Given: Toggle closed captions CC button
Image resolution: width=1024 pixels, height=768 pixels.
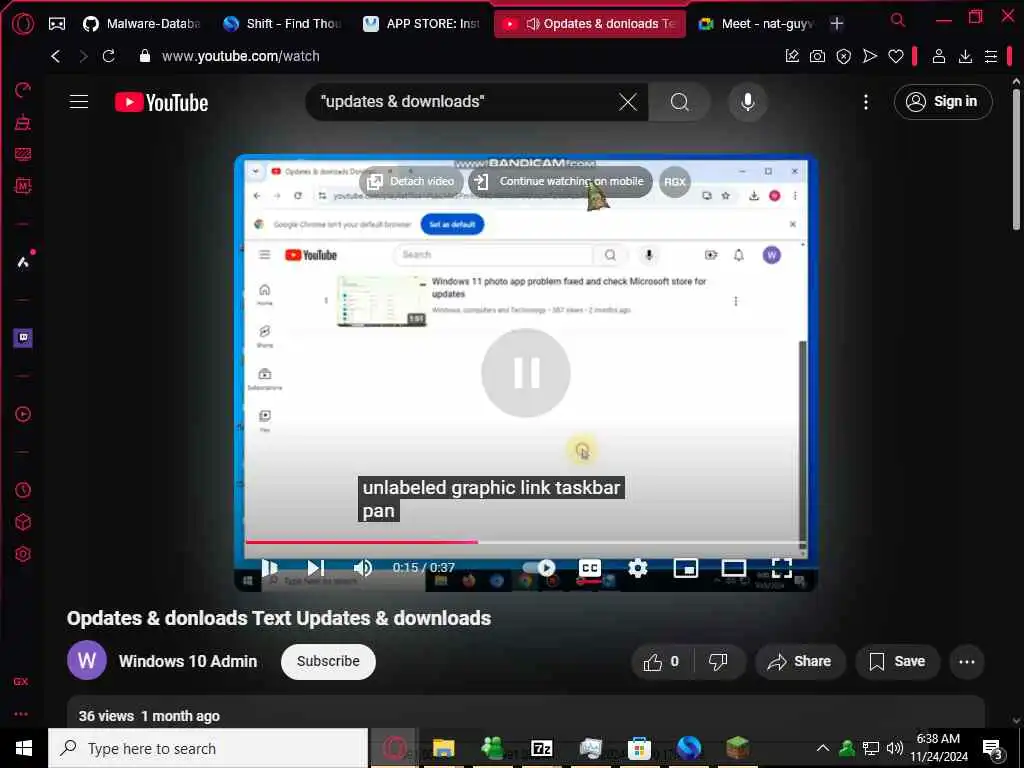Looking at the screenshot, I should 590,568.
